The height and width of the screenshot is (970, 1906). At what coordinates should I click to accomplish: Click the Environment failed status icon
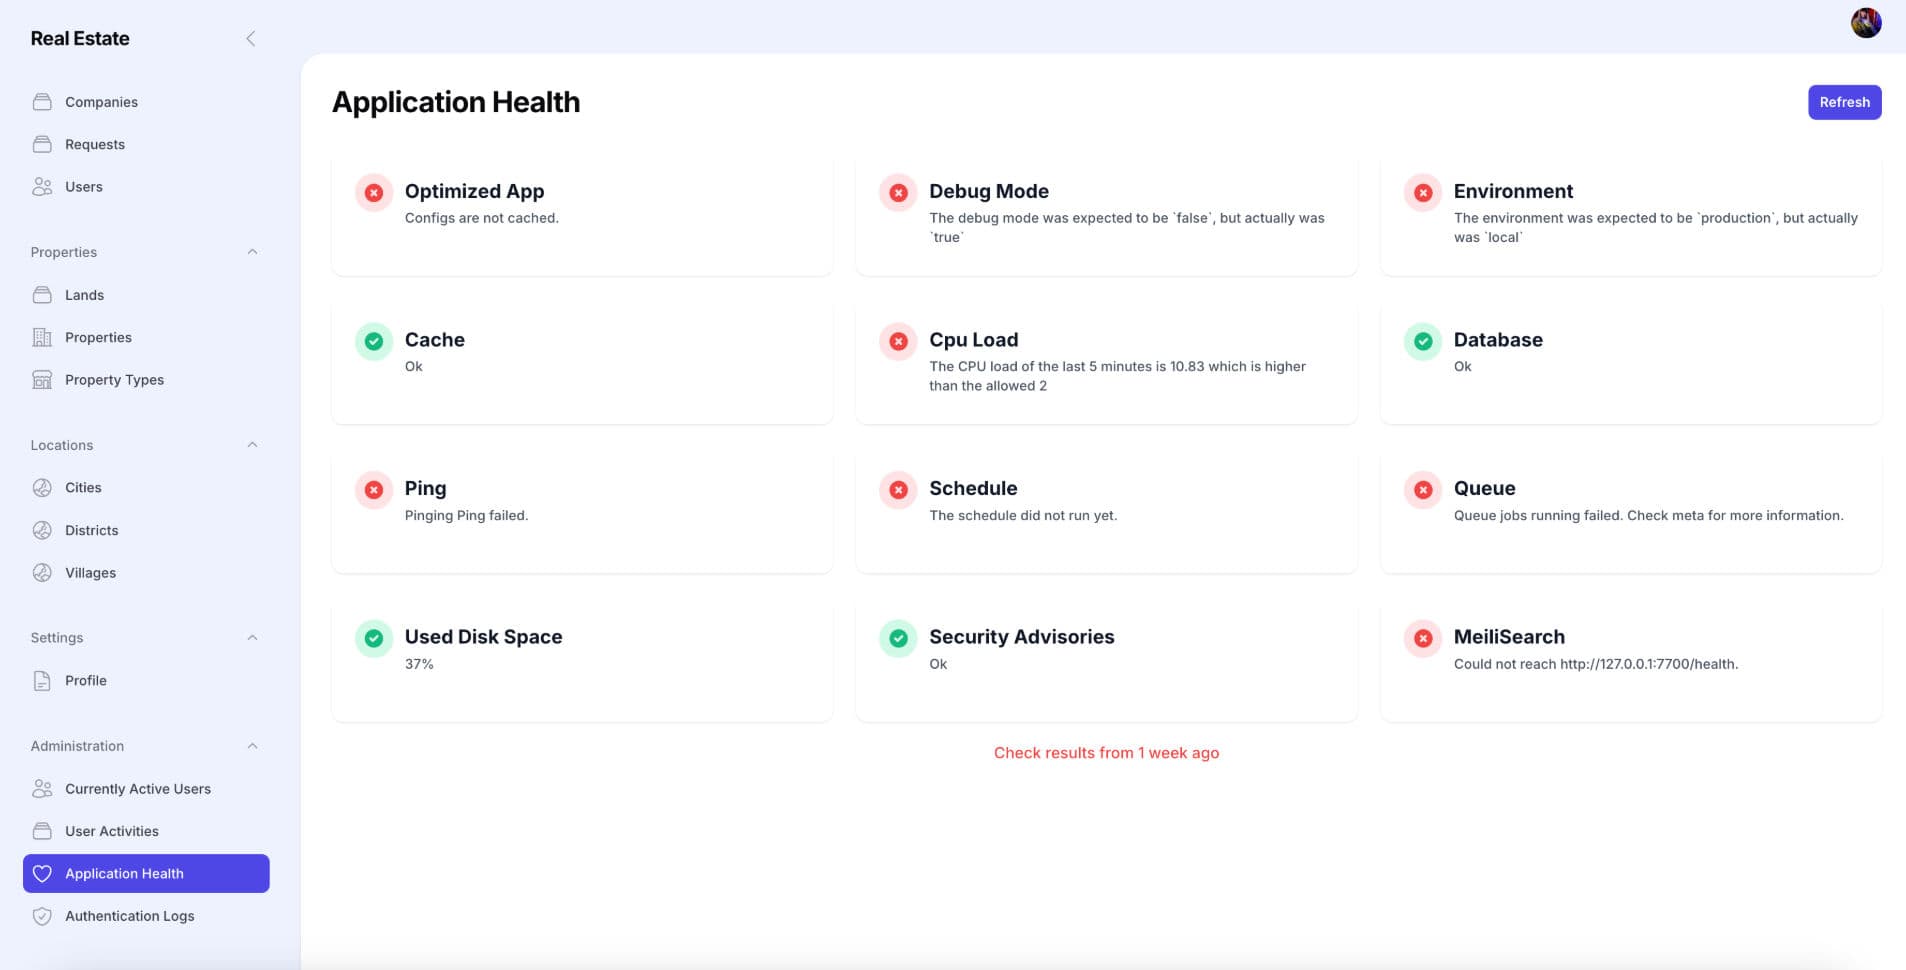[1423, 193]
